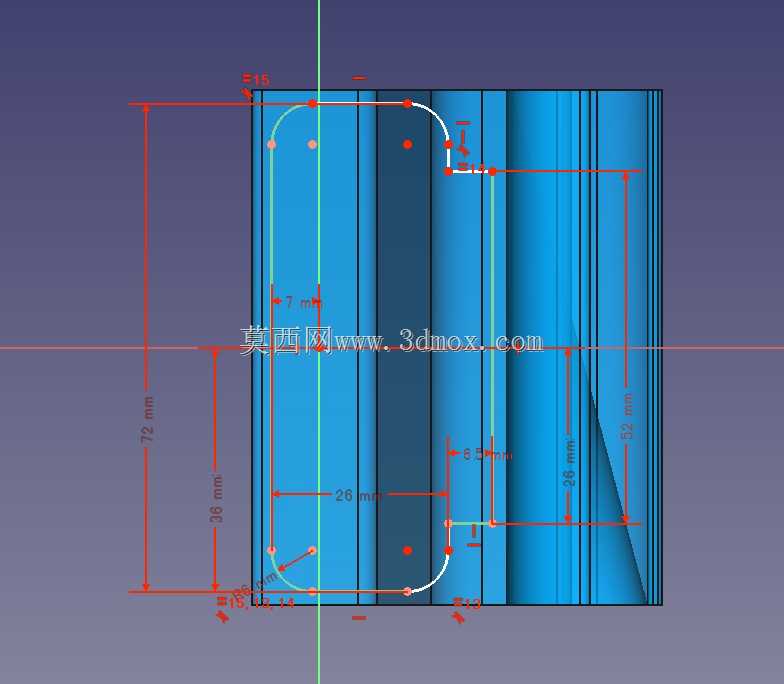
Task: Click tangent constraint icon below '=13' label
Action: [458, 618]
